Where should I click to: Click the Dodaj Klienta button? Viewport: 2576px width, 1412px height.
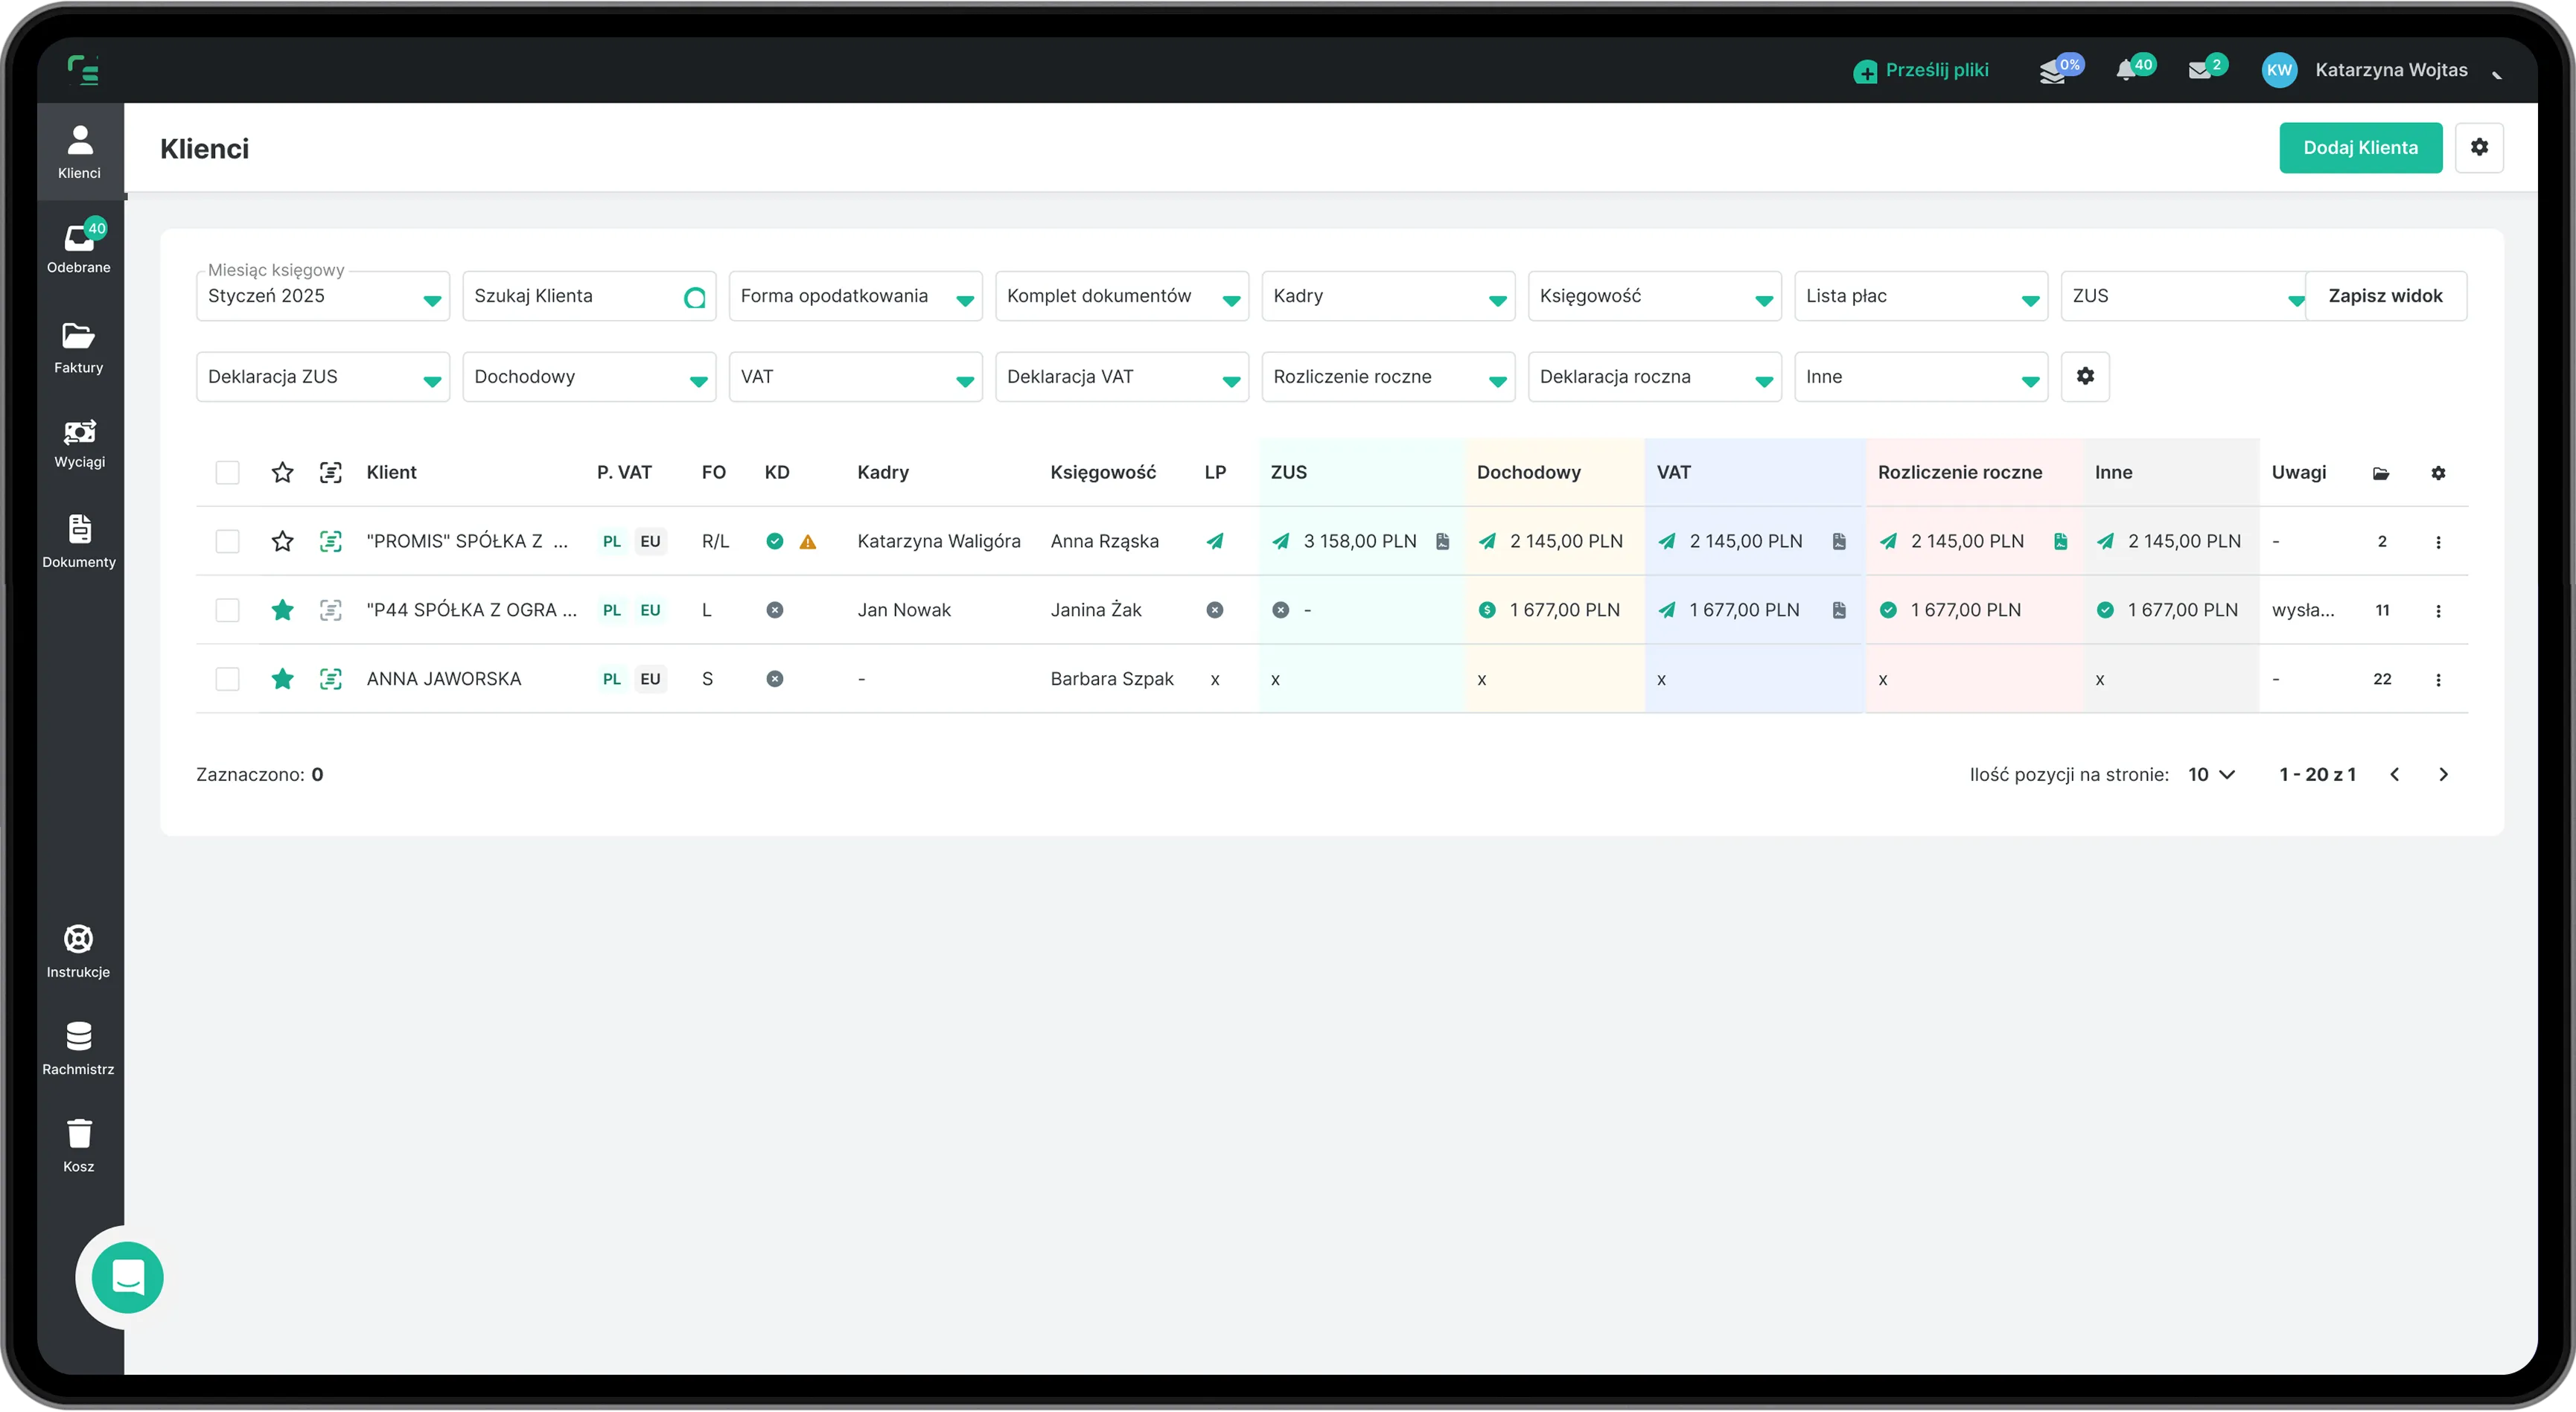point(2360,147)
